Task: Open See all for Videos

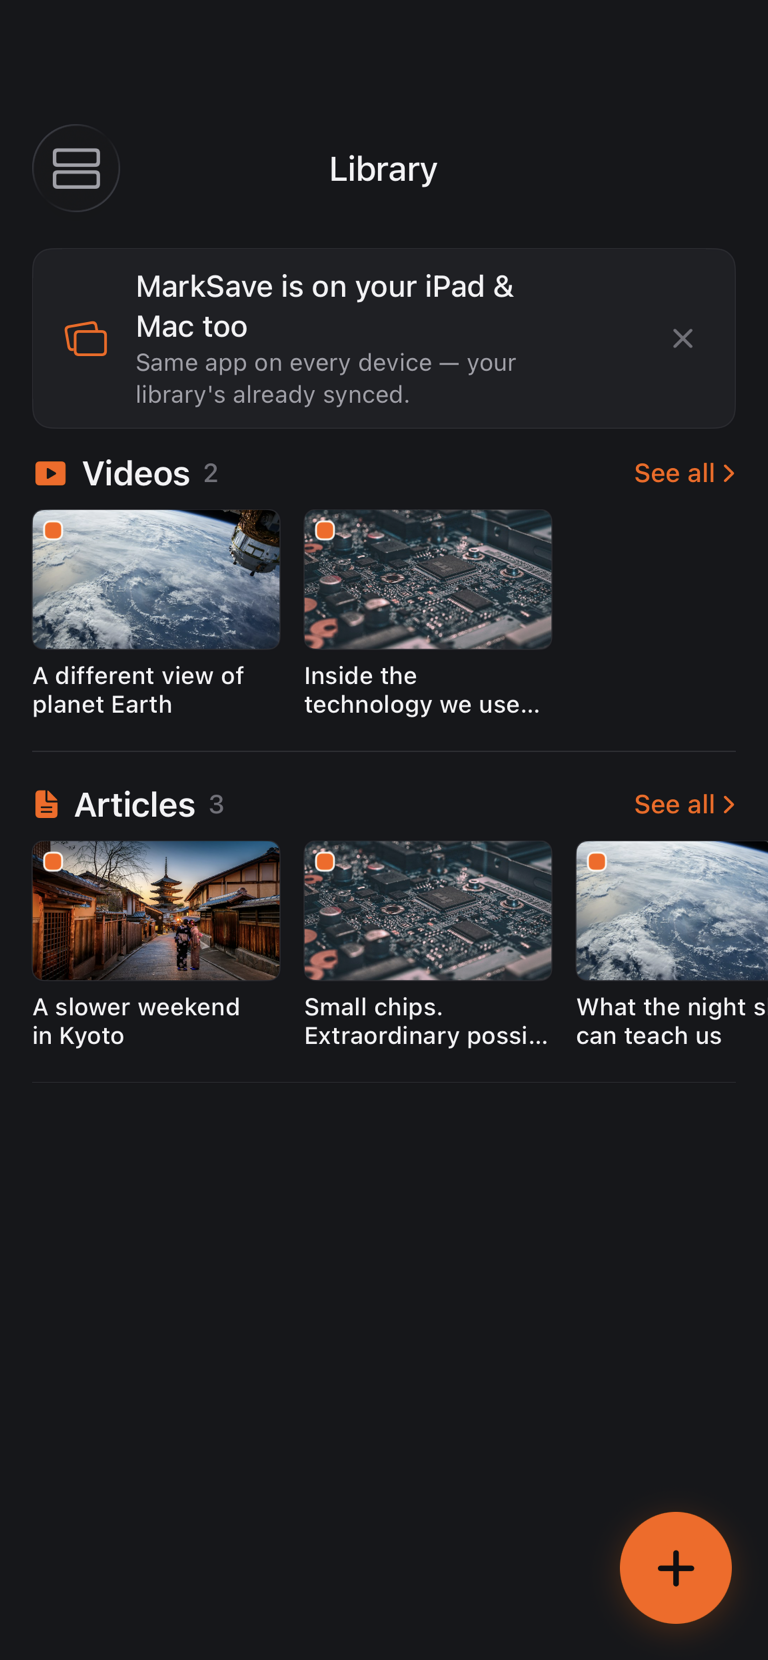Action: [x=685, y=473]
